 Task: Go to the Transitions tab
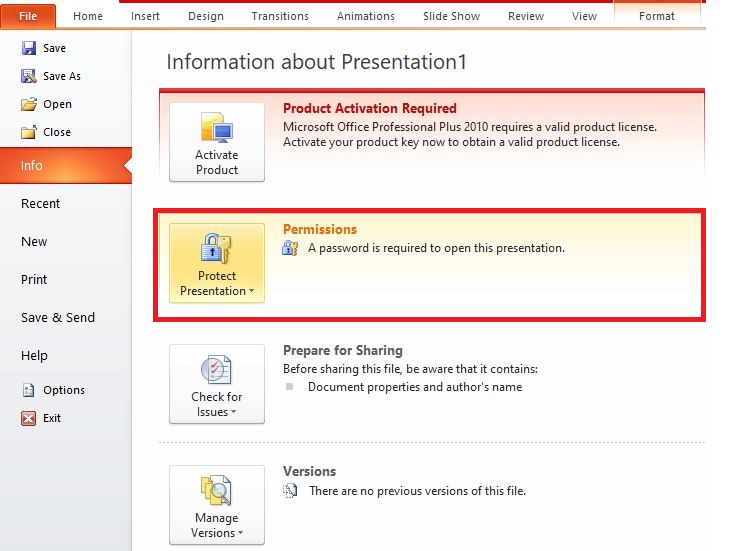coord(280,16)
